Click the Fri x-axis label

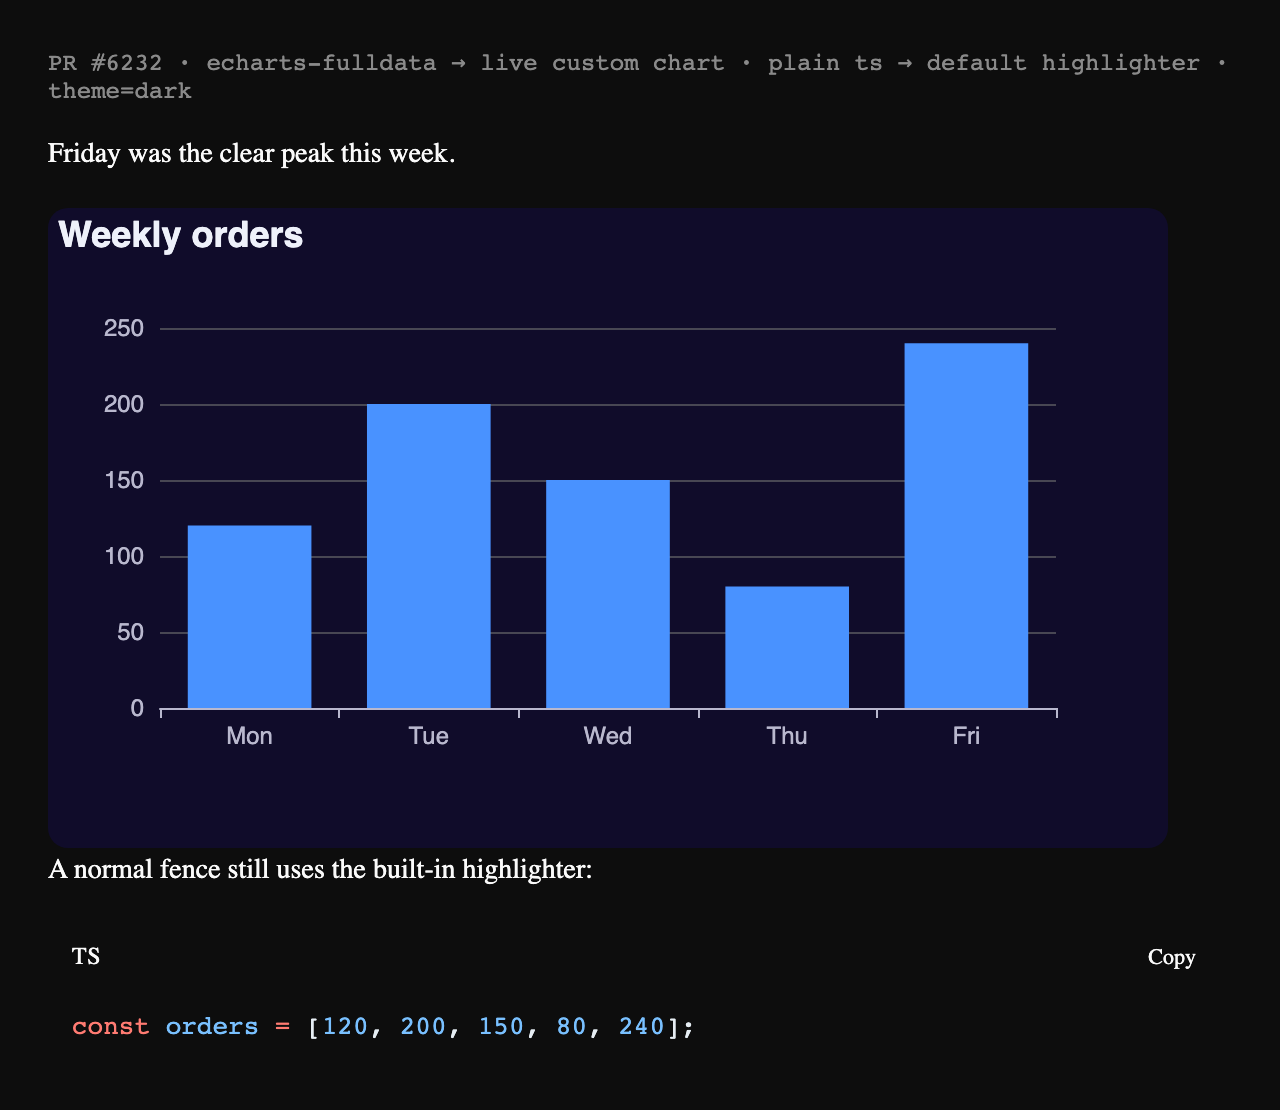point(966,736)
